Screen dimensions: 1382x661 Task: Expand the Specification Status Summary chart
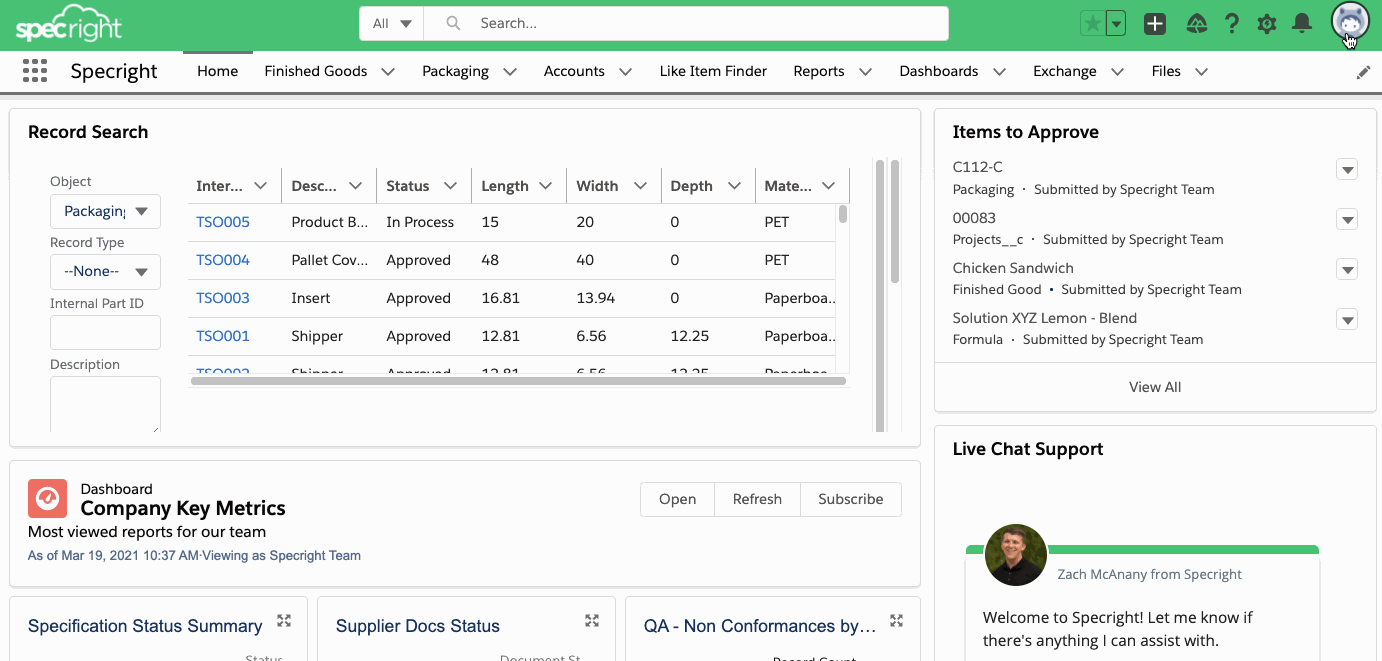[x=284, y=621]
